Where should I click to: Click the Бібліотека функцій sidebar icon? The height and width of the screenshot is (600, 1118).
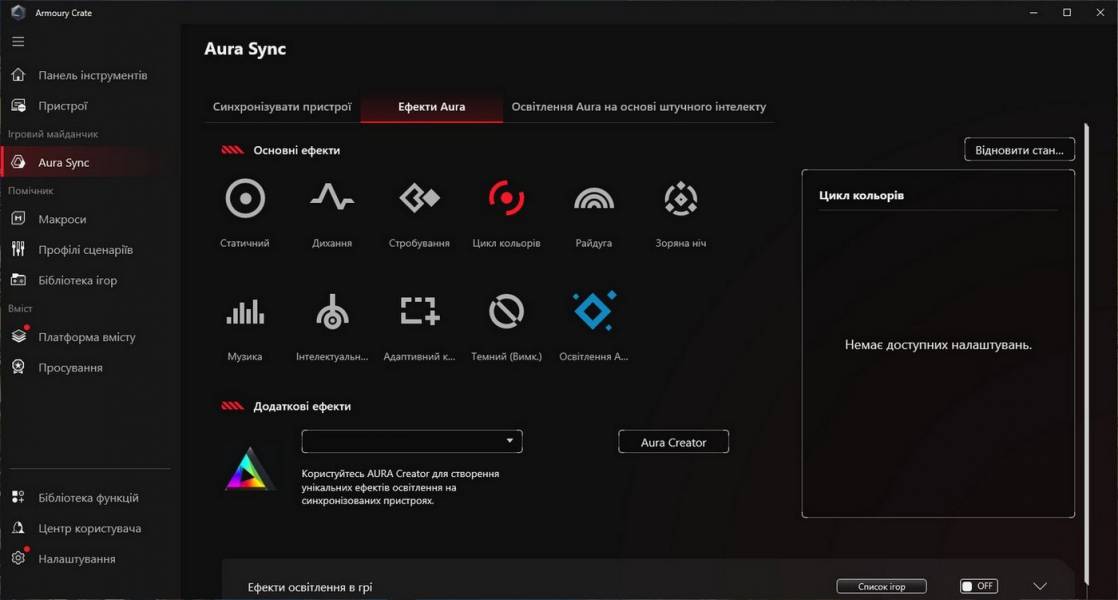(x=19, y=497)
